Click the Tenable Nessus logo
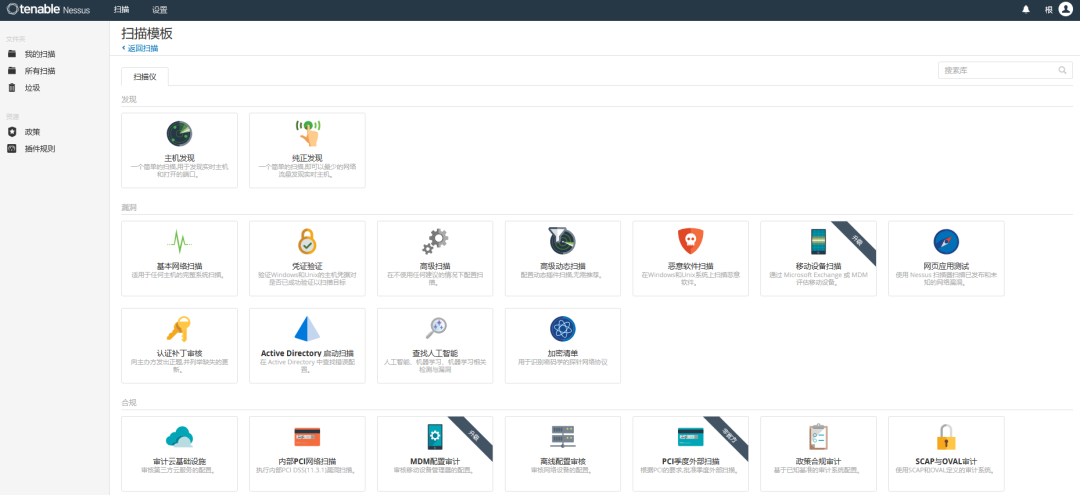The height and width of the screenshot is (495, 1080). click(48, 10)
